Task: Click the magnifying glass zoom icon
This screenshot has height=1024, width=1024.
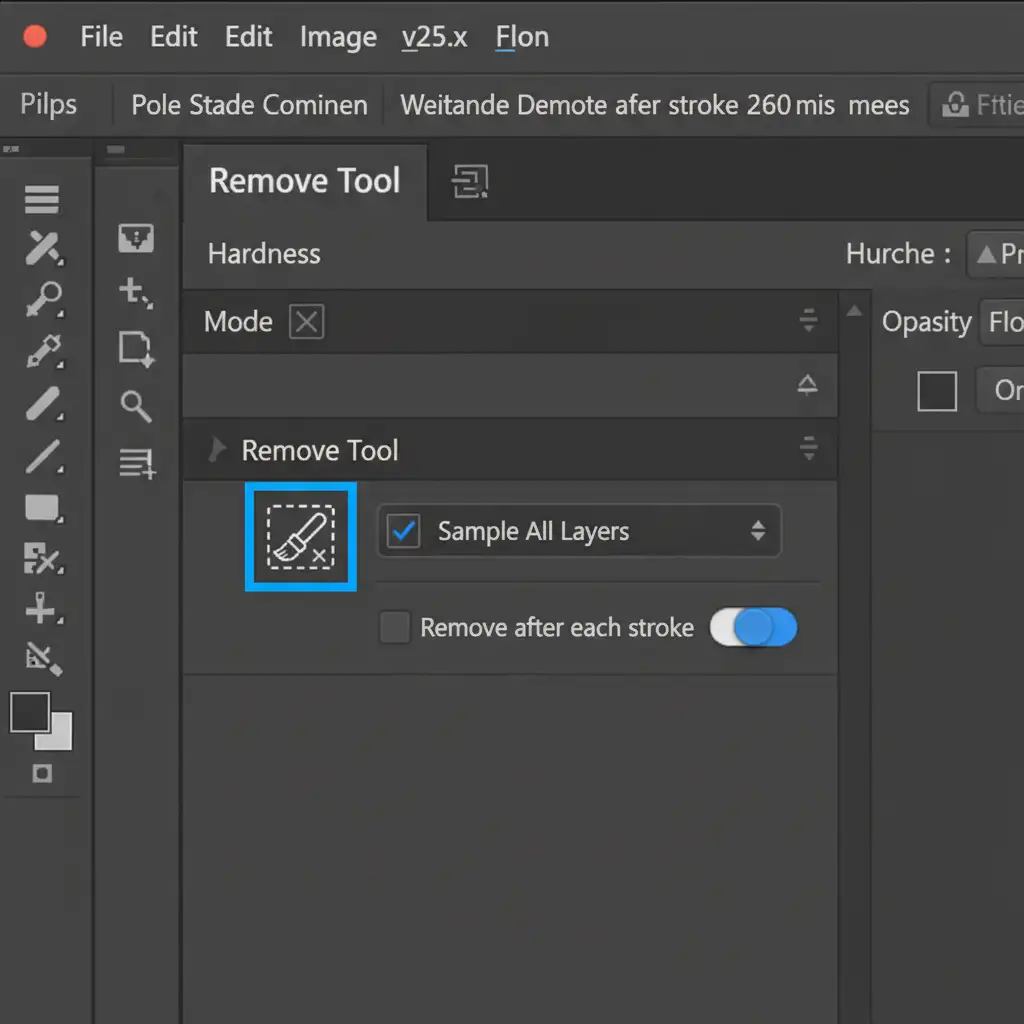Action: point(135,406)
